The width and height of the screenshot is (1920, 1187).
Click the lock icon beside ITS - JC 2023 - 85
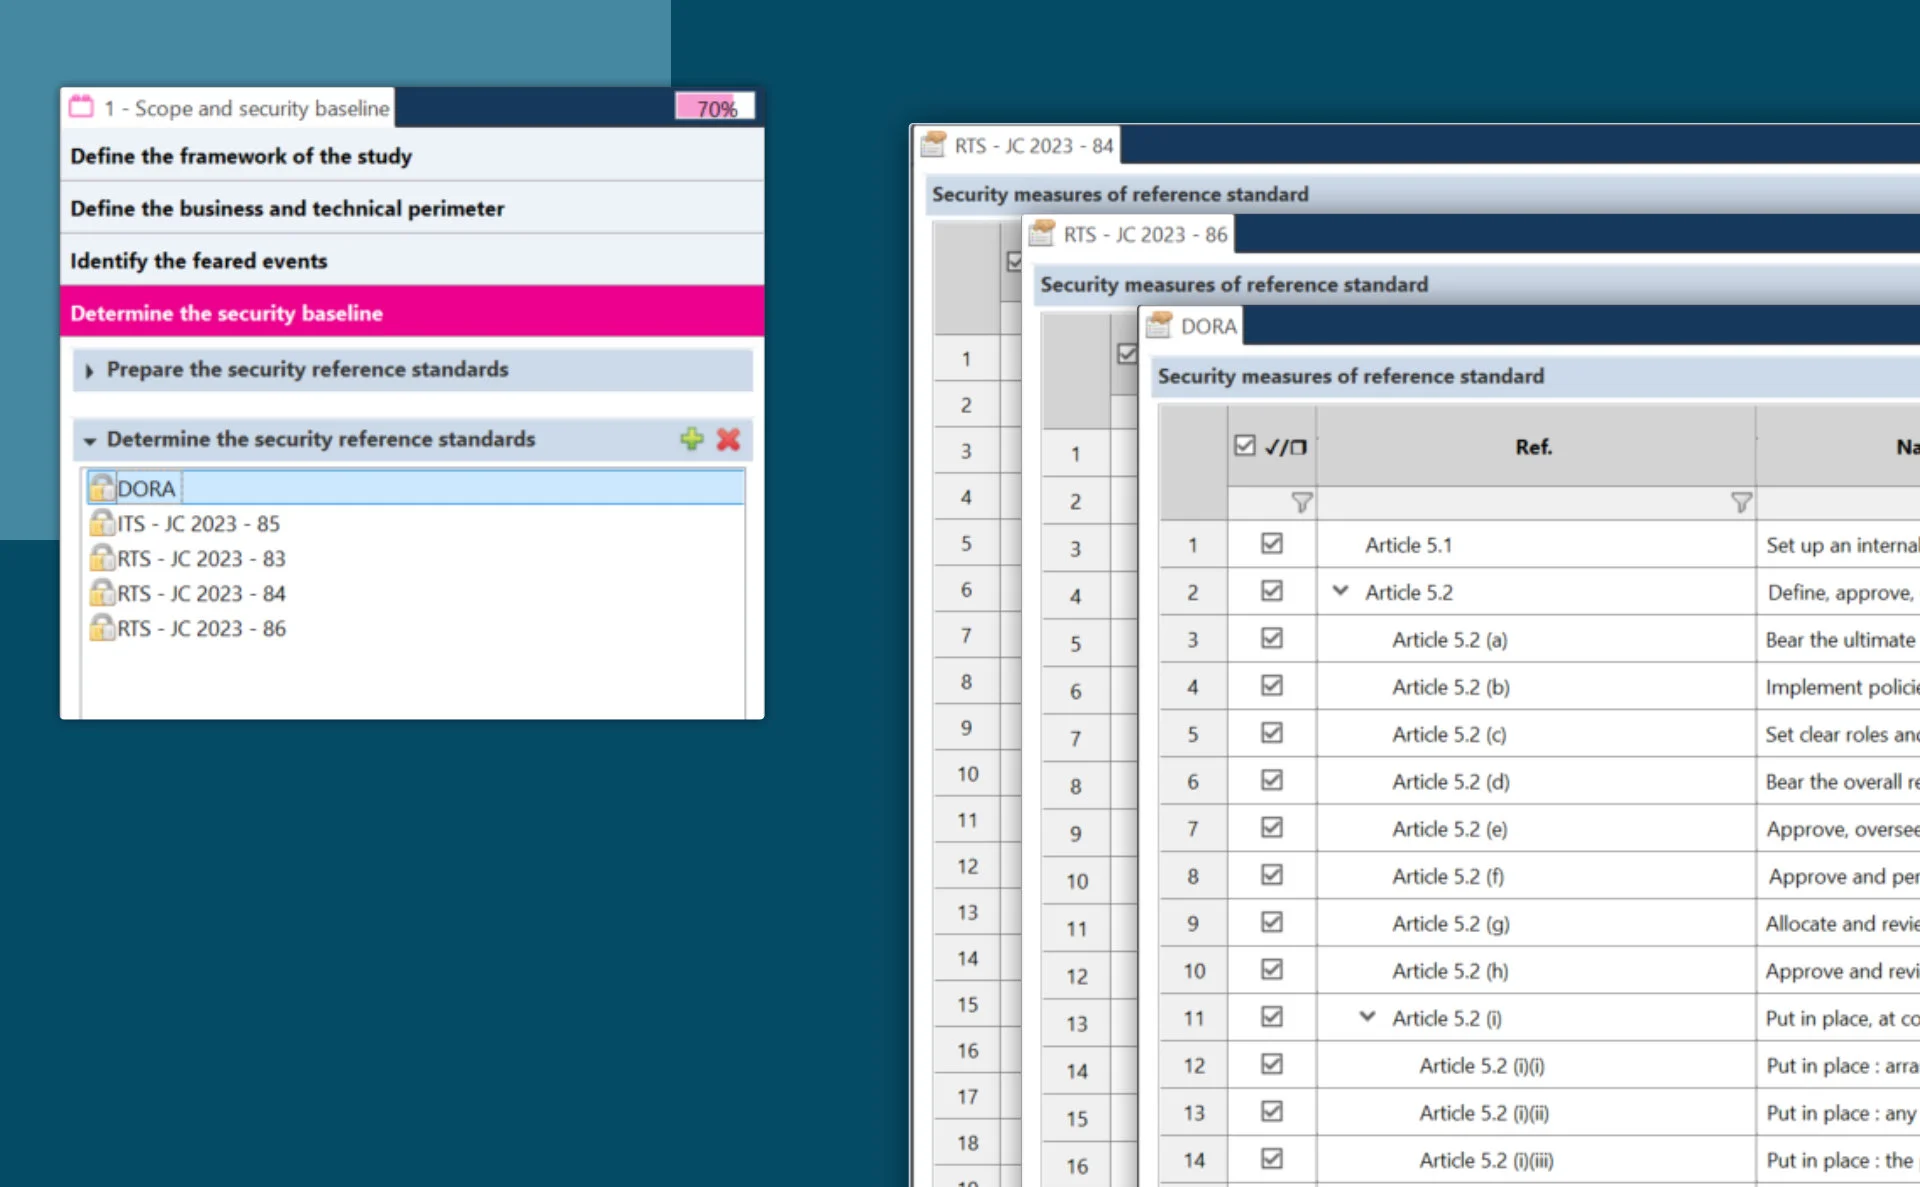coord(102,523)
